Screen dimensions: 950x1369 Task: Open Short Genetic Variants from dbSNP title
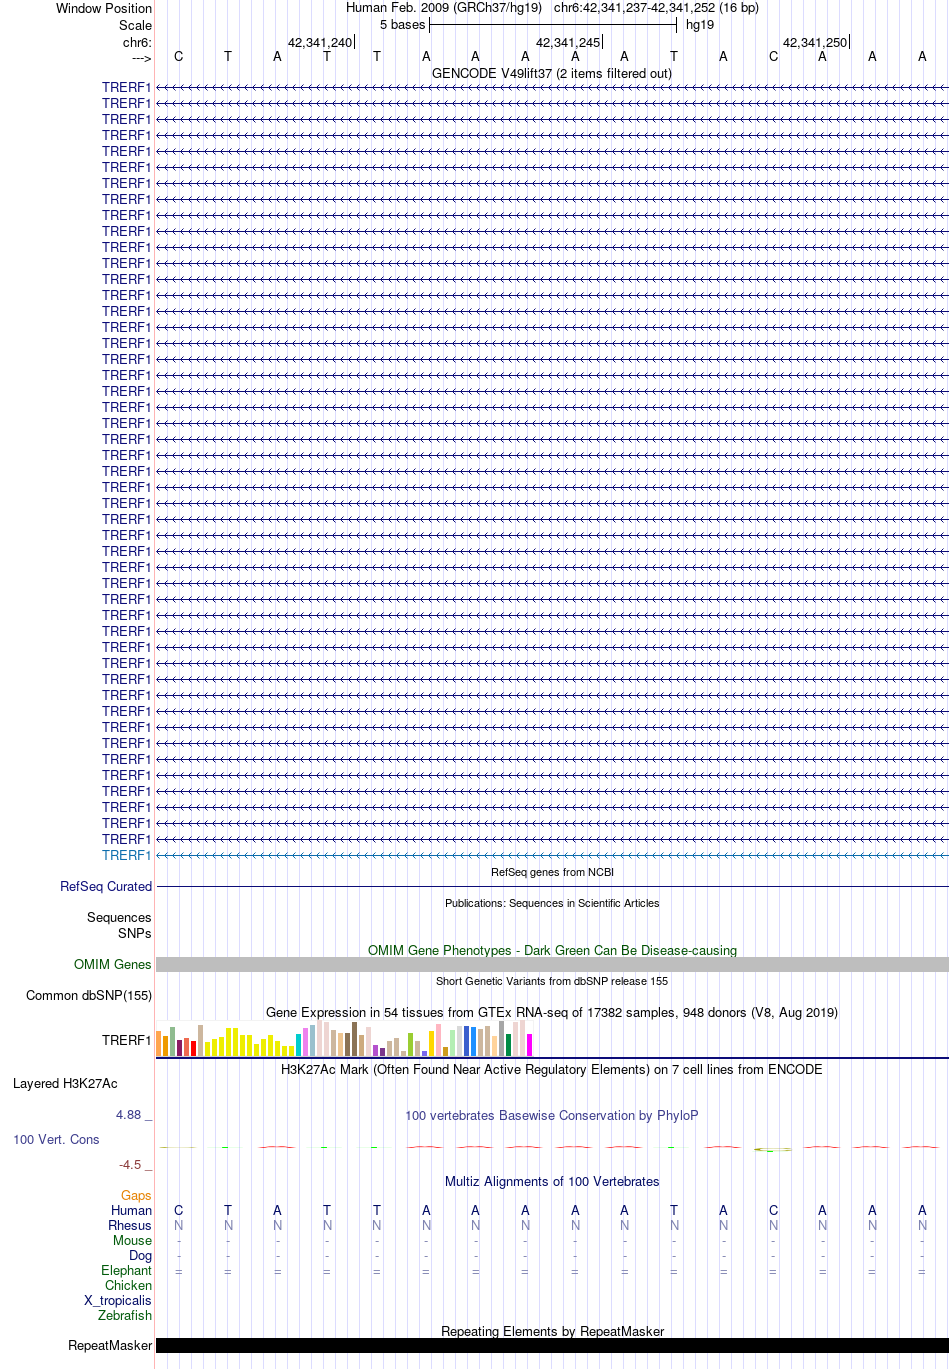pos(552,981)
